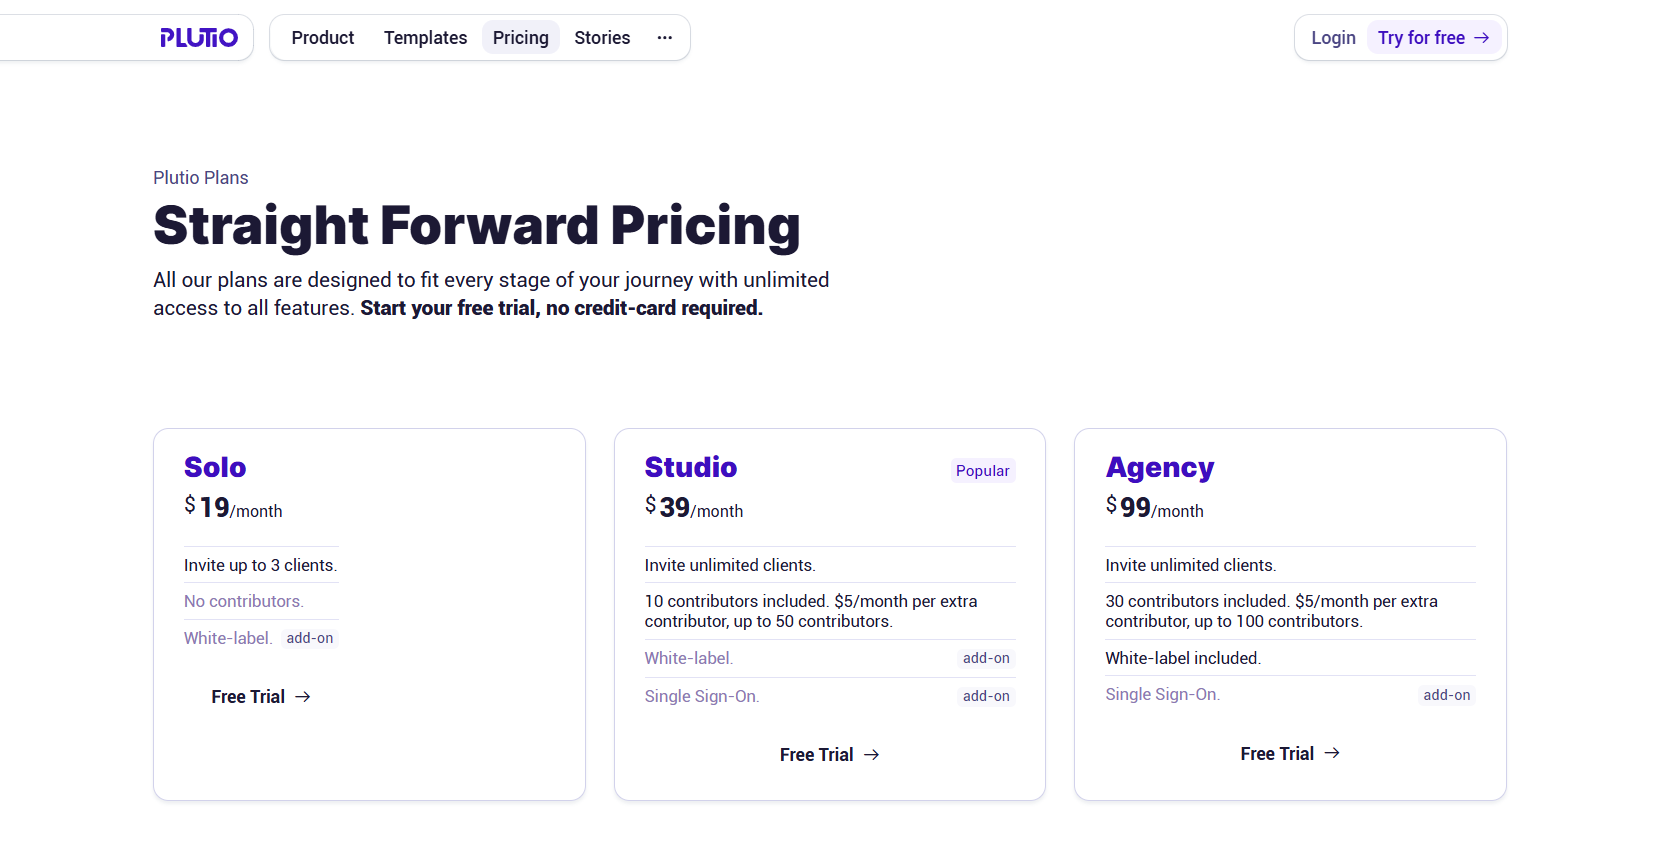This screenshot has height=863, width=1656.
Task: Click the arrow on Agency's Free Trial
Action: point(1331,753)
